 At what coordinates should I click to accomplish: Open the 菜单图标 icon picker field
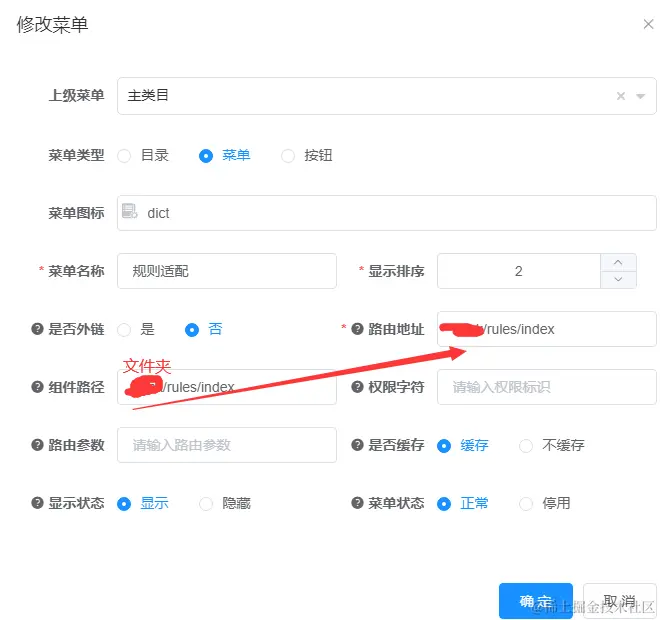coord(386,213)
